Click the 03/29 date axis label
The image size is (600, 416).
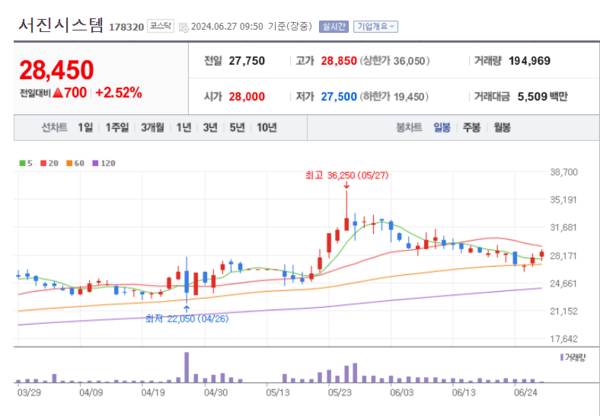click(x=29, y=392)
